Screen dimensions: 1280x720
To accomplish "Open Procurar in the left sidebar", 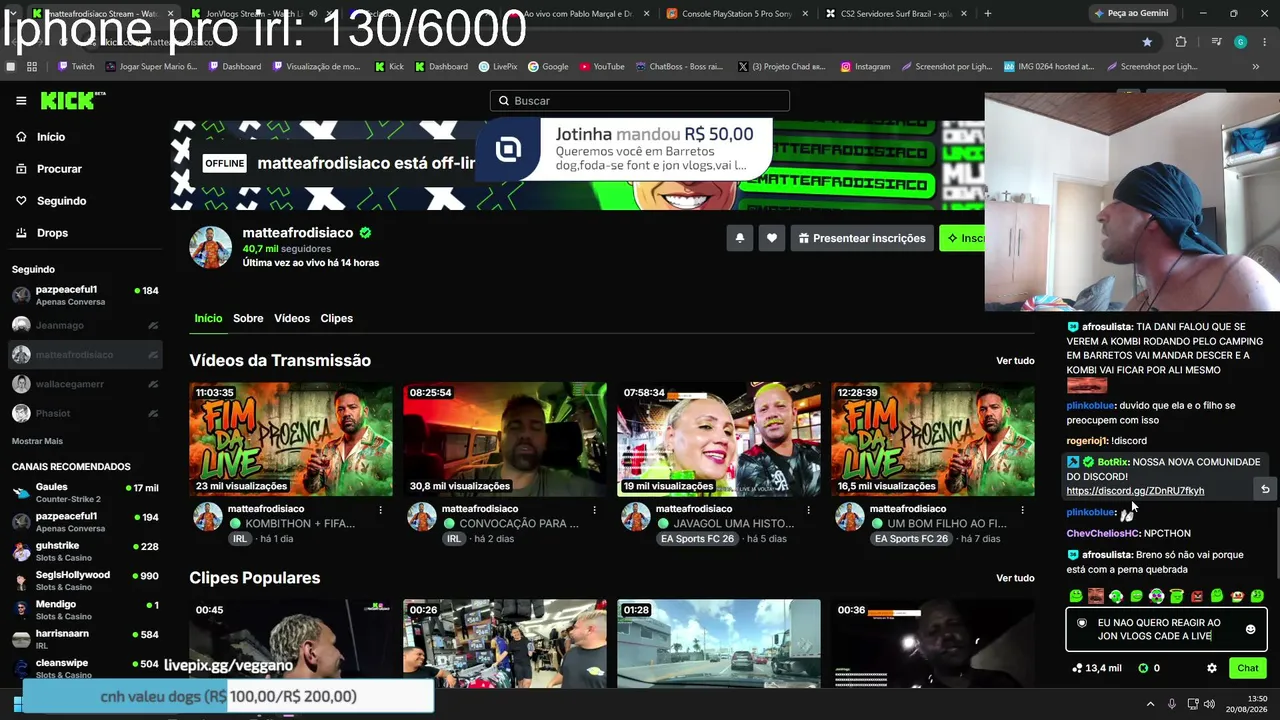I will pyautogui.click(x=59, y=169).
